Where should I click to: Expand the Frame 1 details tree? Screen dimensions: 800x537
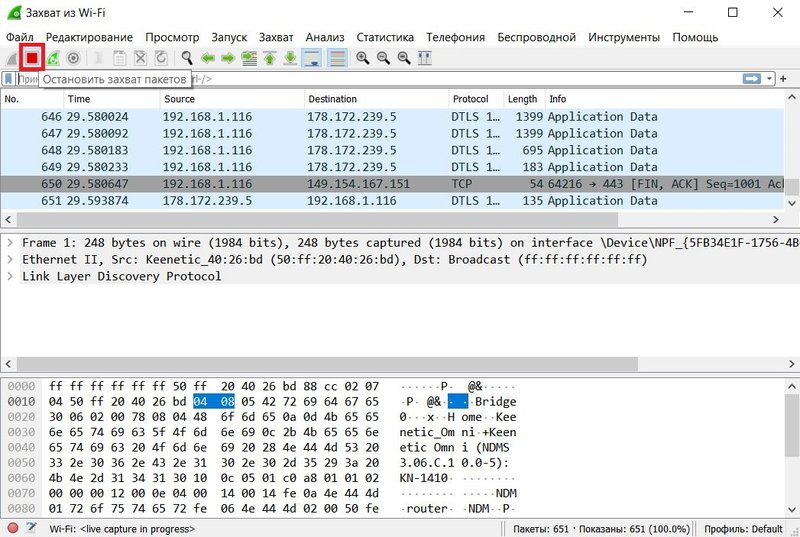pyautogui.click(x=10, y=243)
